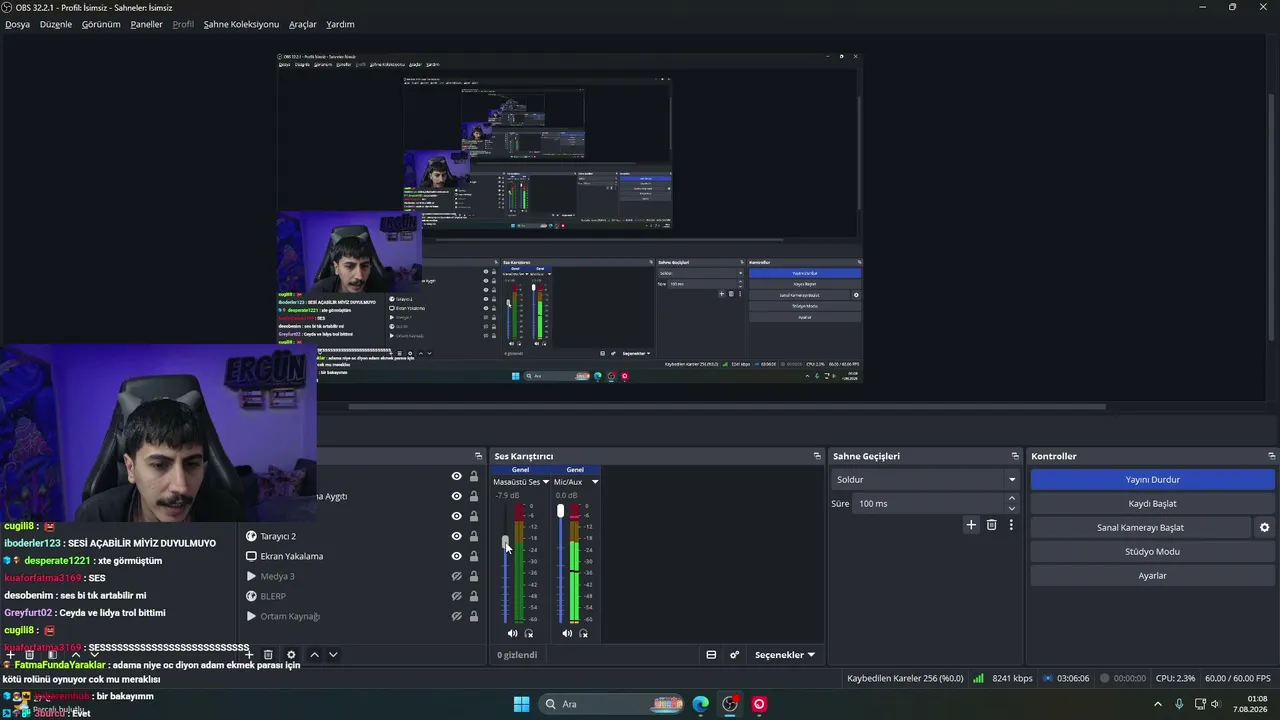
Task: Hide the Tarayıcı 2 source
Action: point(457,536)
